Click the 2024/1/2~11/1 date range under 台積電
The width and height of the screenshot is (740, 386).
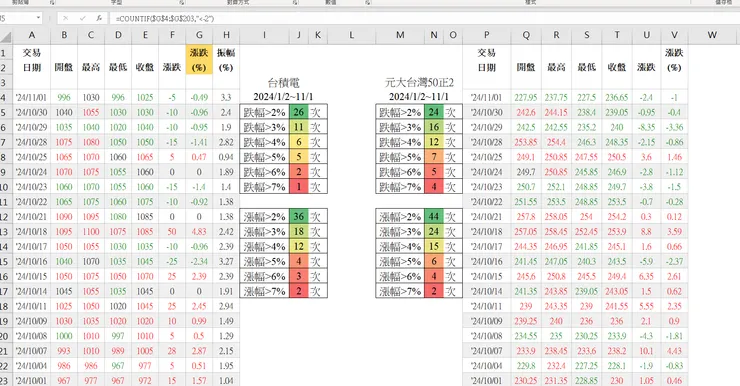click(x=283, y=97)
